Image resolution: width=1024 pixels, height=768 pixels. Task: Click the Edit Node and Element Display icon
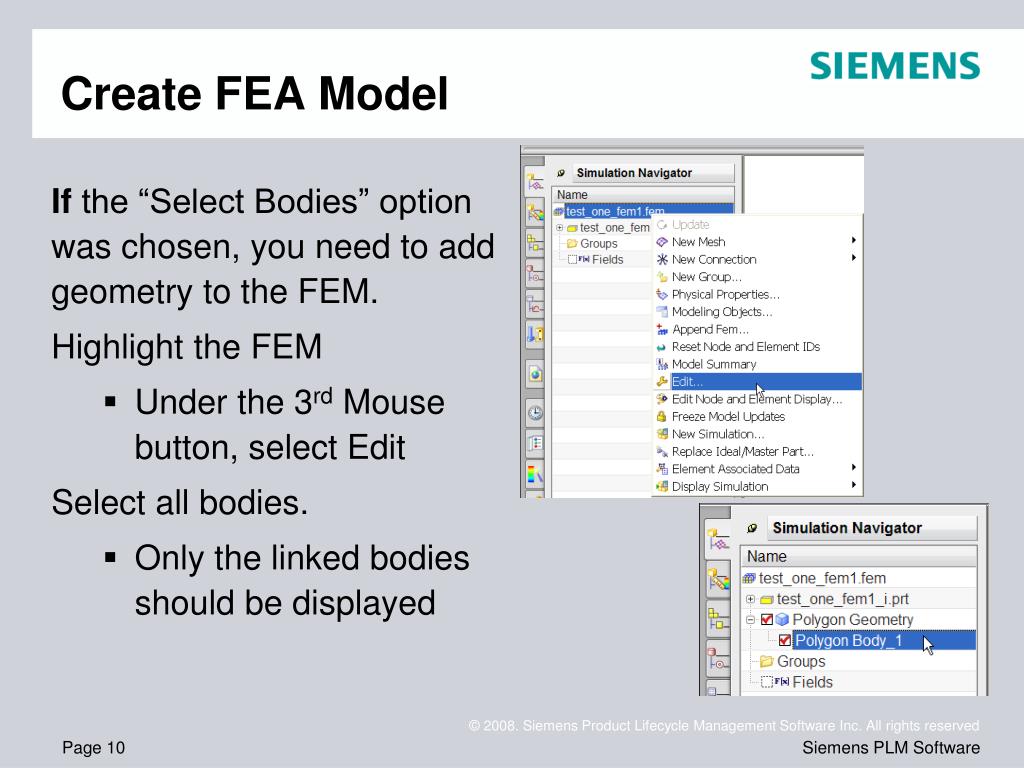(x=662, y=399)
